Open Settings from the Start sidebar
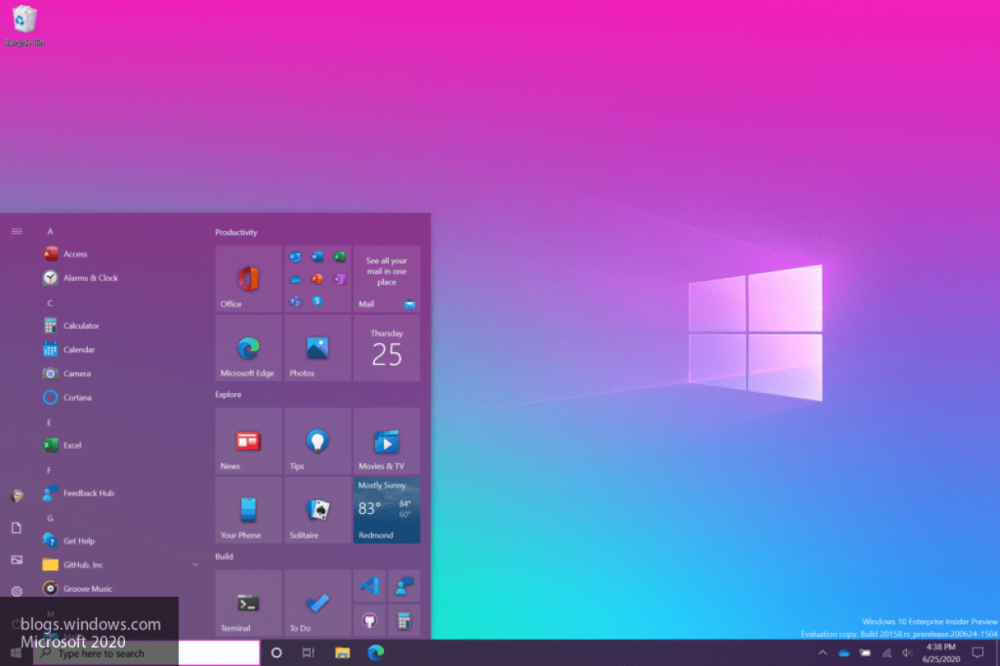 tap(15, 592)
